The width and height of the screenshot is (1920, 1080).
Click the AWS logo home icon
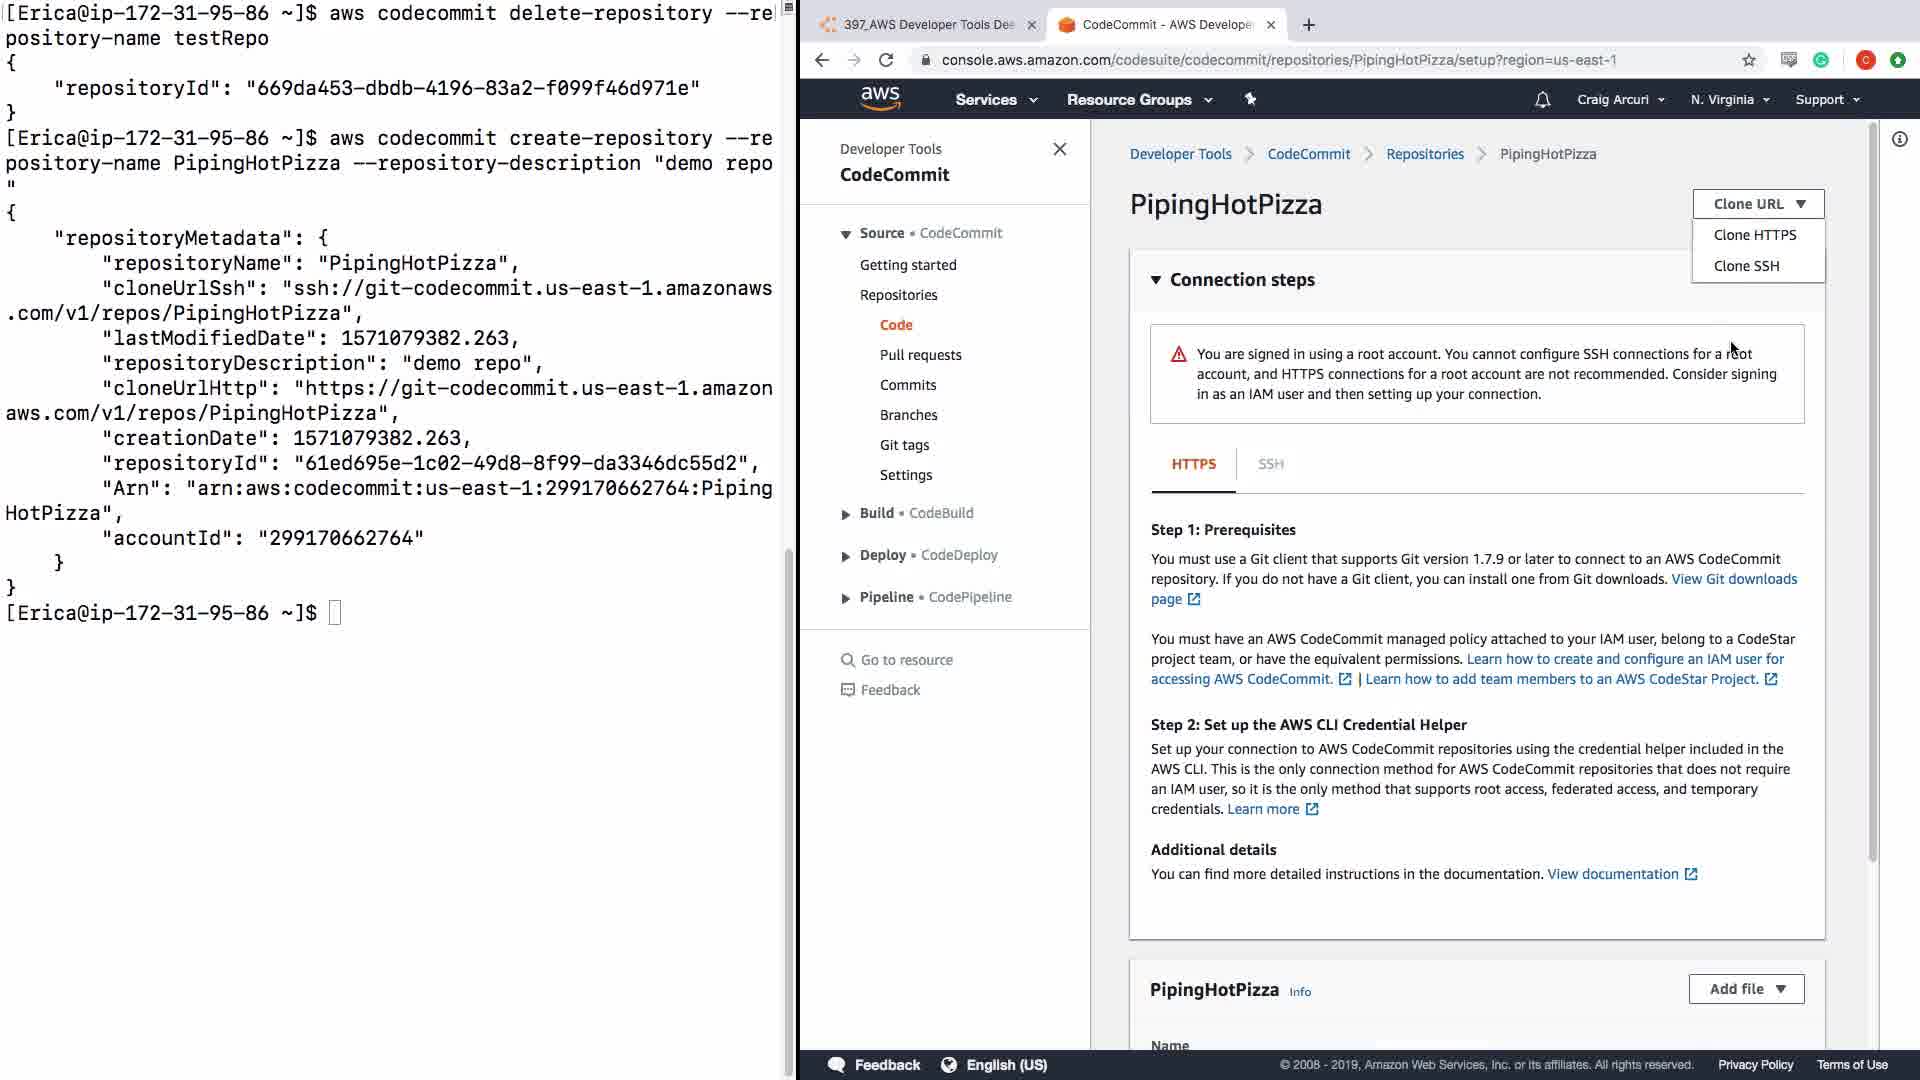point(880,98)
